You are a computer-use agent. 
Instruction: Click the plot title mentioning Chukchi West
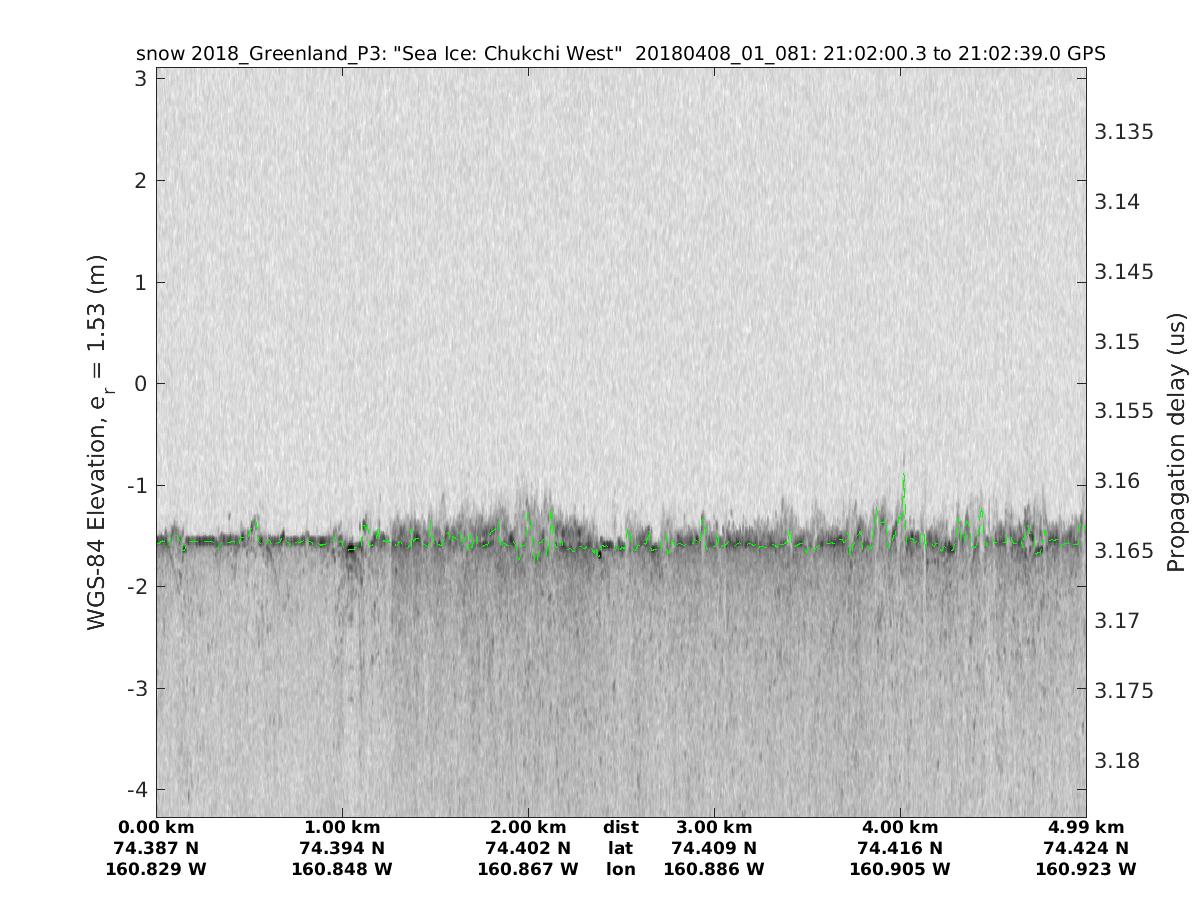click(620, 53)
